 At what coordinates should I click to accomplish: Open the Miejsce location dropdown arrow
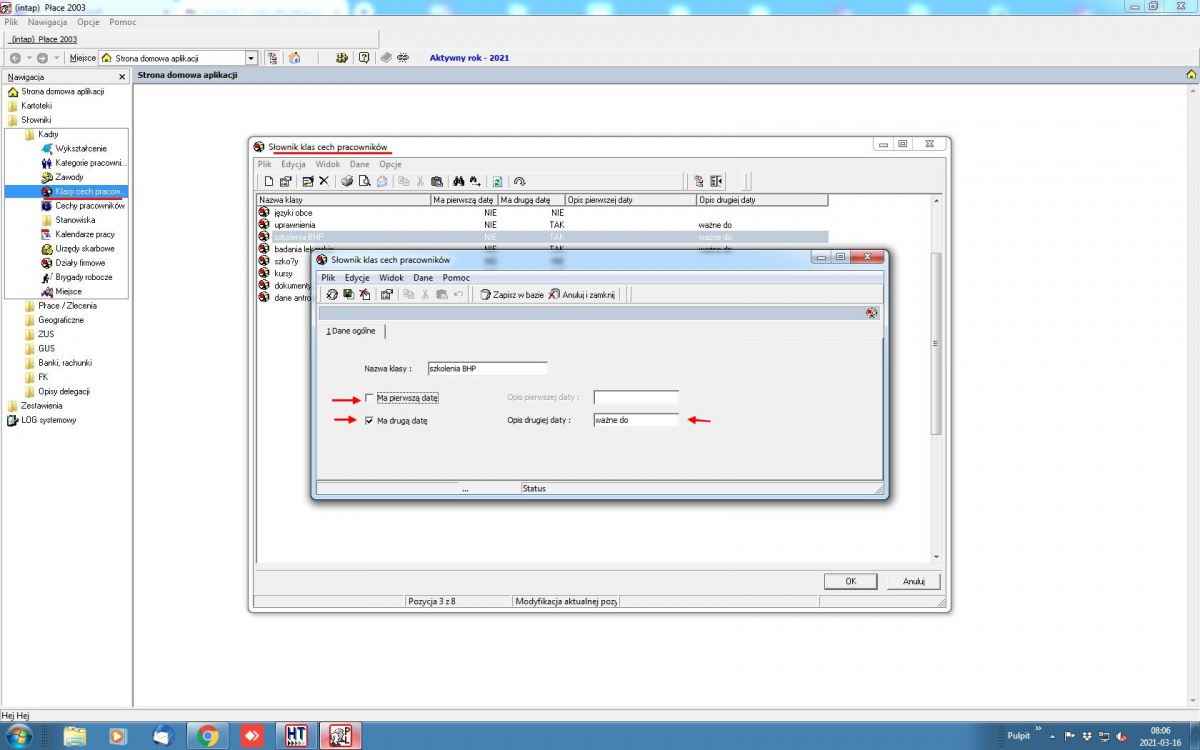(251, 58)
